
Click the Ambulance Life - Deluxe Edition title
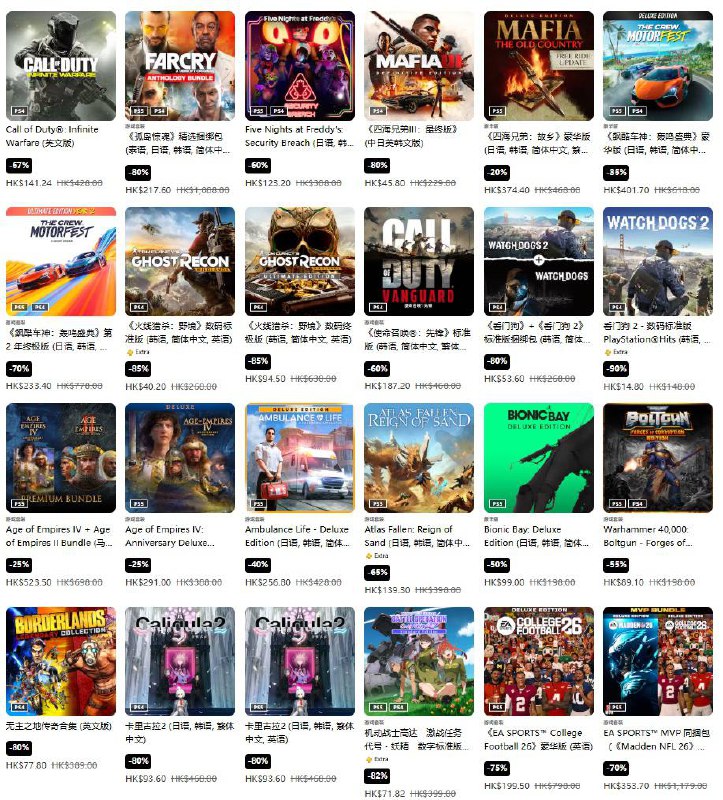[297, 536]
